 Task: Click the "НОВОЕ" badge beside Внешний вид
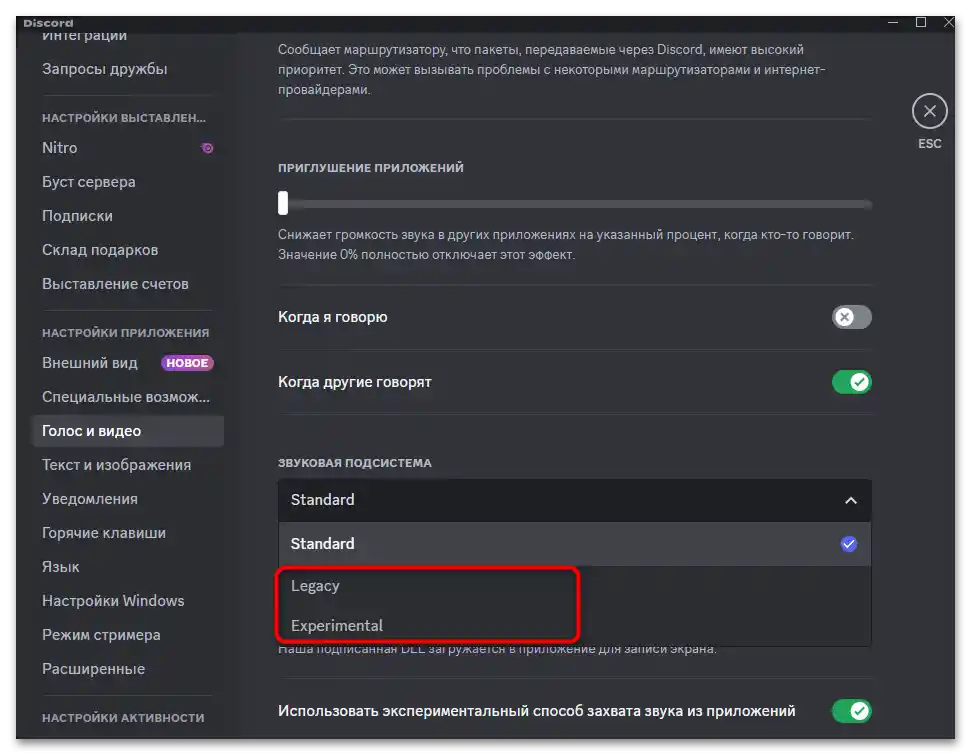pyautogui.click(x=187, y=363)
